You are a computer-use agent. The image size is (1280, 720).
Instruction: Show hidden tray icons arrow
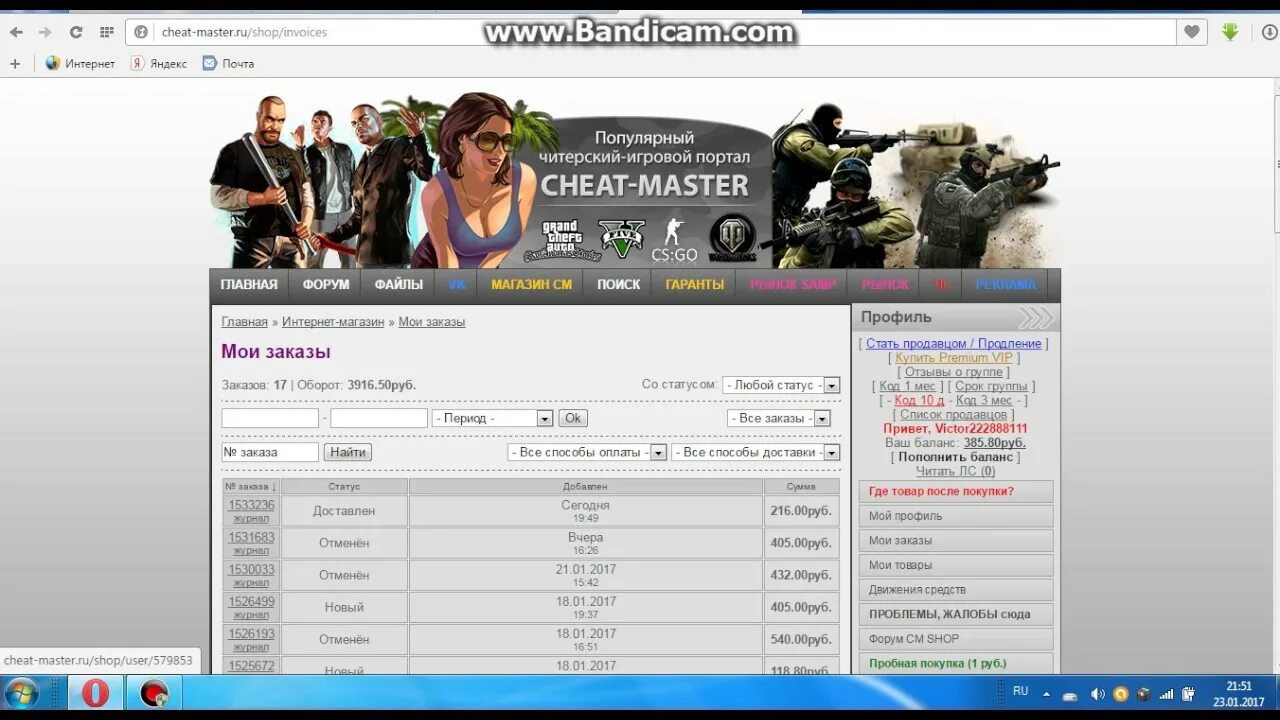1046,693
